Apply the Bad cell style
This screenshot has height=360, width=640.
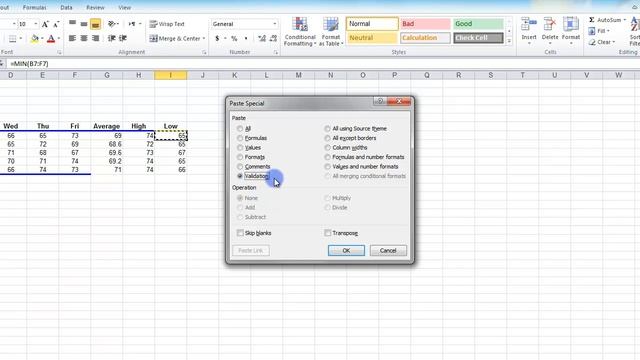425,24
